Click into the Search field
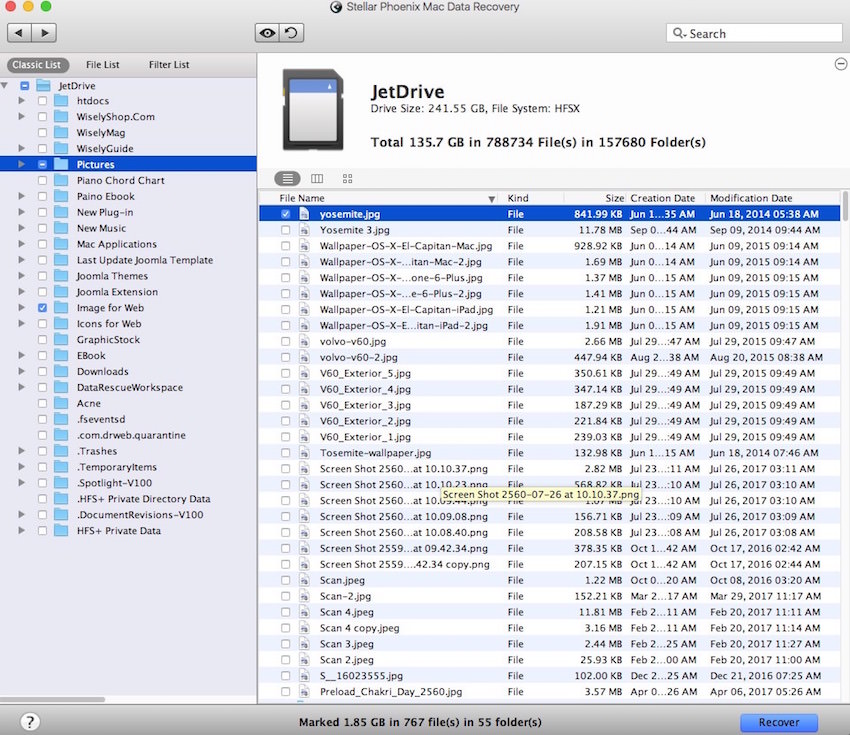 coord(754,33)
